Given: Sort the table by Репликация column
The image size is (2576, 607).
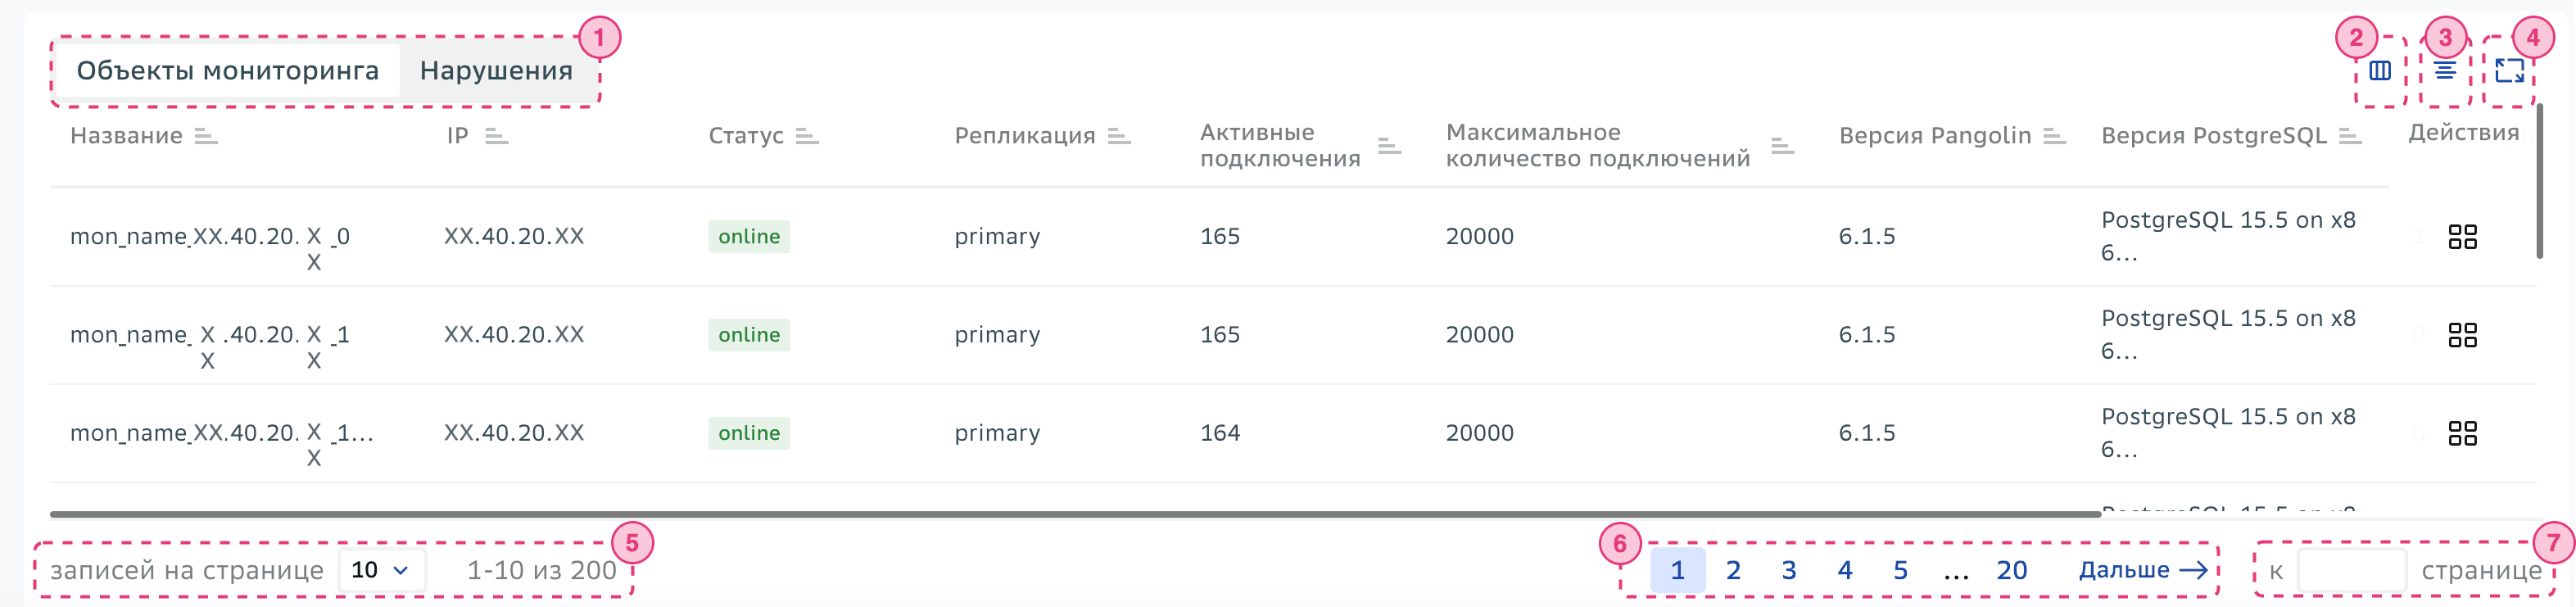Looking at the screenshot, I should pos(1119,135).
